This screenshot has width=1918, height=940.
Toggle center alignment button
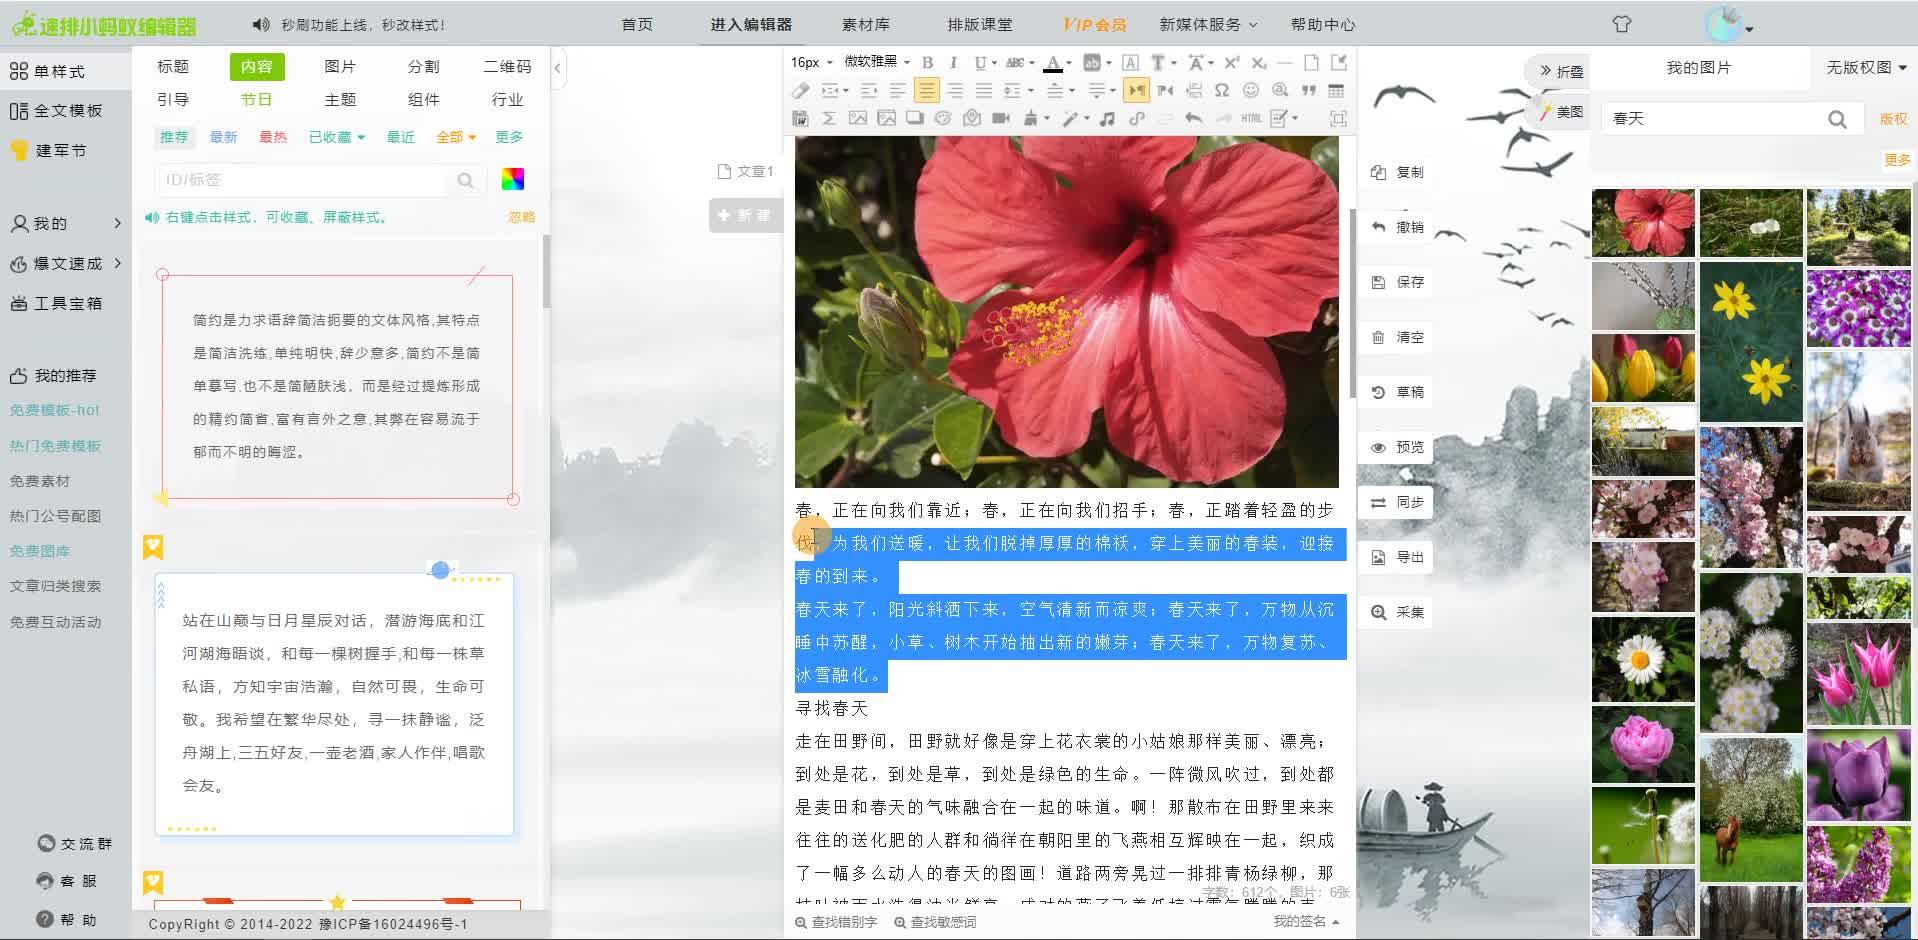pyautogui.click(x=927, y=91)
